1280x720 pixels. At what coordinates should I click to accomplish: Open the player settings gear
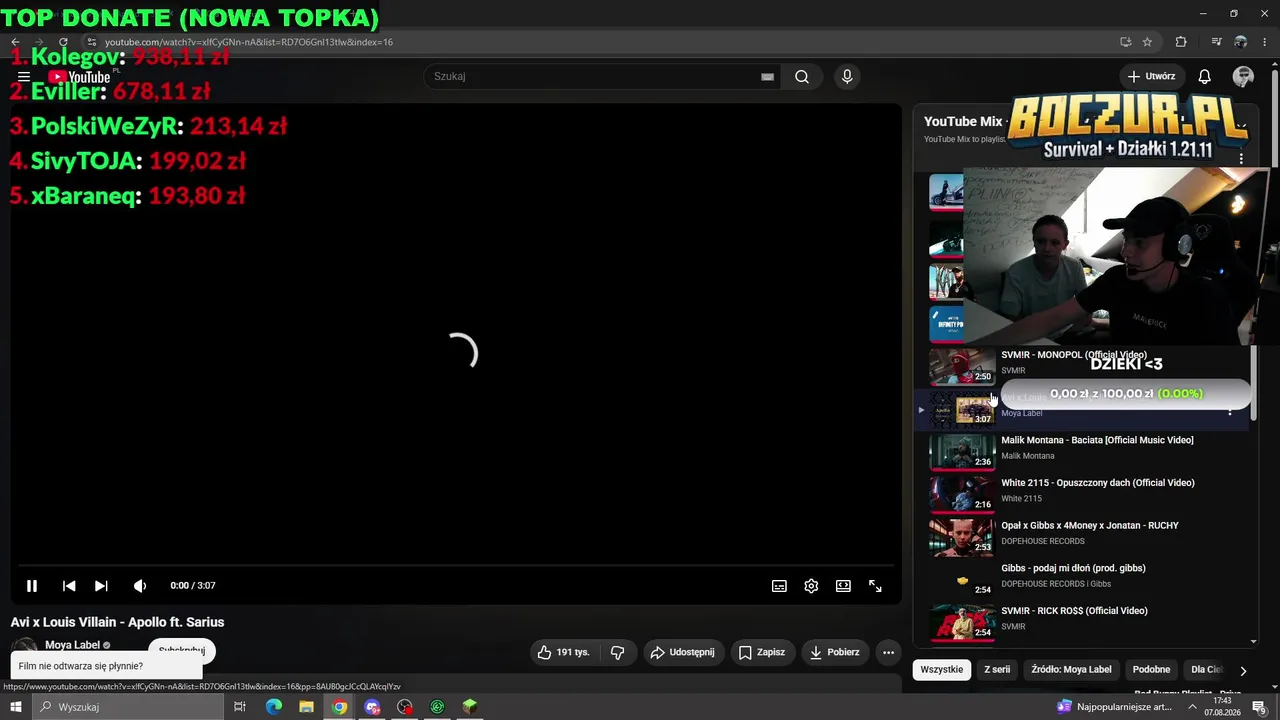tap(811, 586)
